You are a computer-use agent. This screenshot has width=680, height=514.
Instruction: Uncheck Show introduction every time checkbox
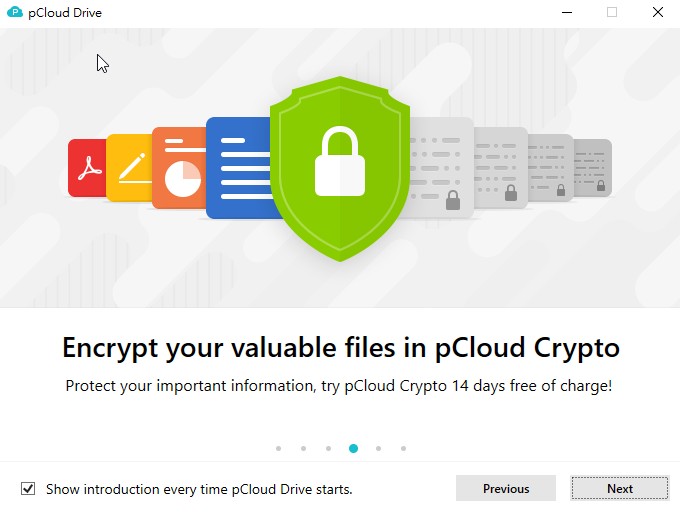[x=29, y=489]
